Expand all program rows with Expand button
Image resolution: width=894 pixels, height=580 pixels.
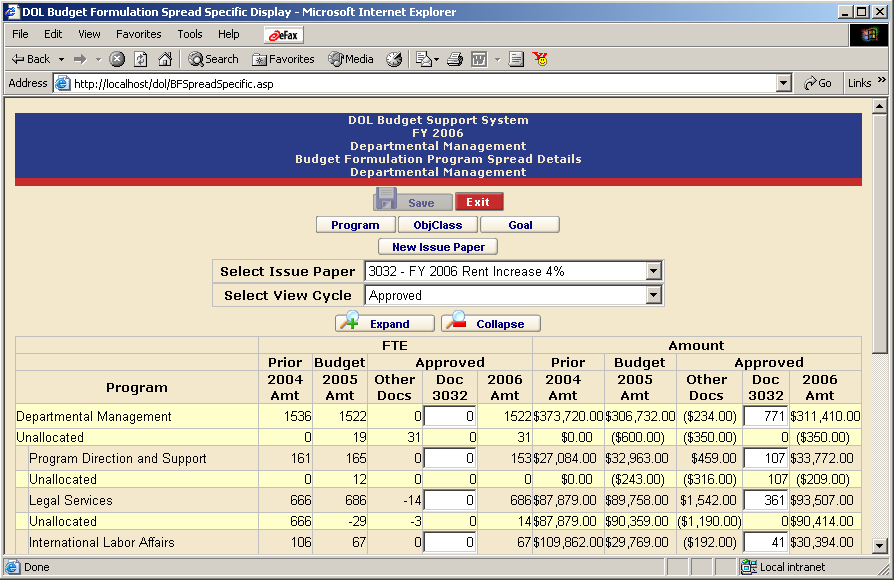click(385, 323)
